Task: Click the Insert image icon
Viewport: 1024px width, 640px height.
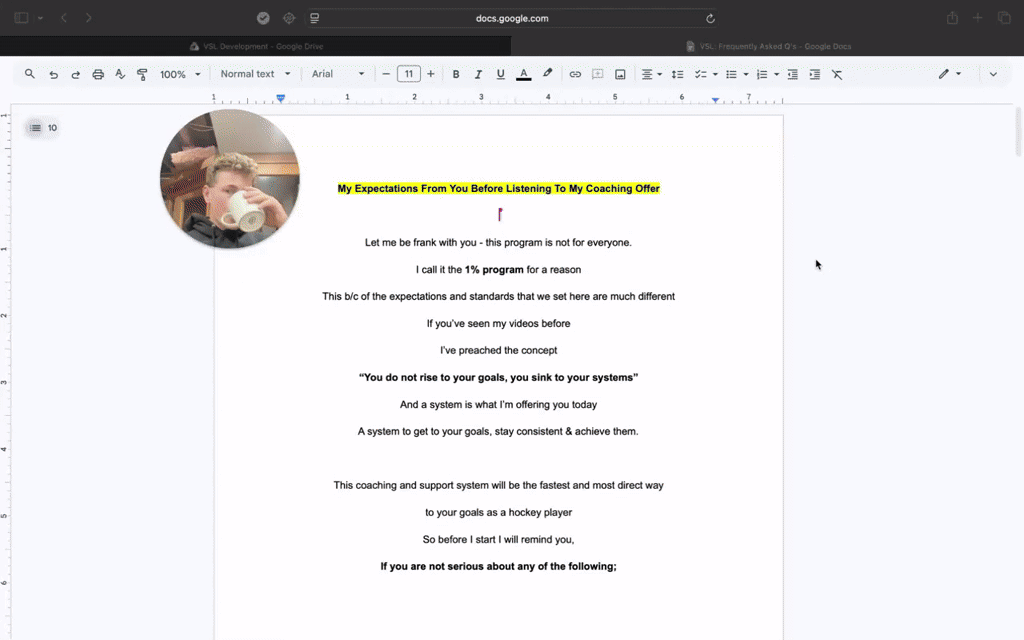Action: pos(620,74)
